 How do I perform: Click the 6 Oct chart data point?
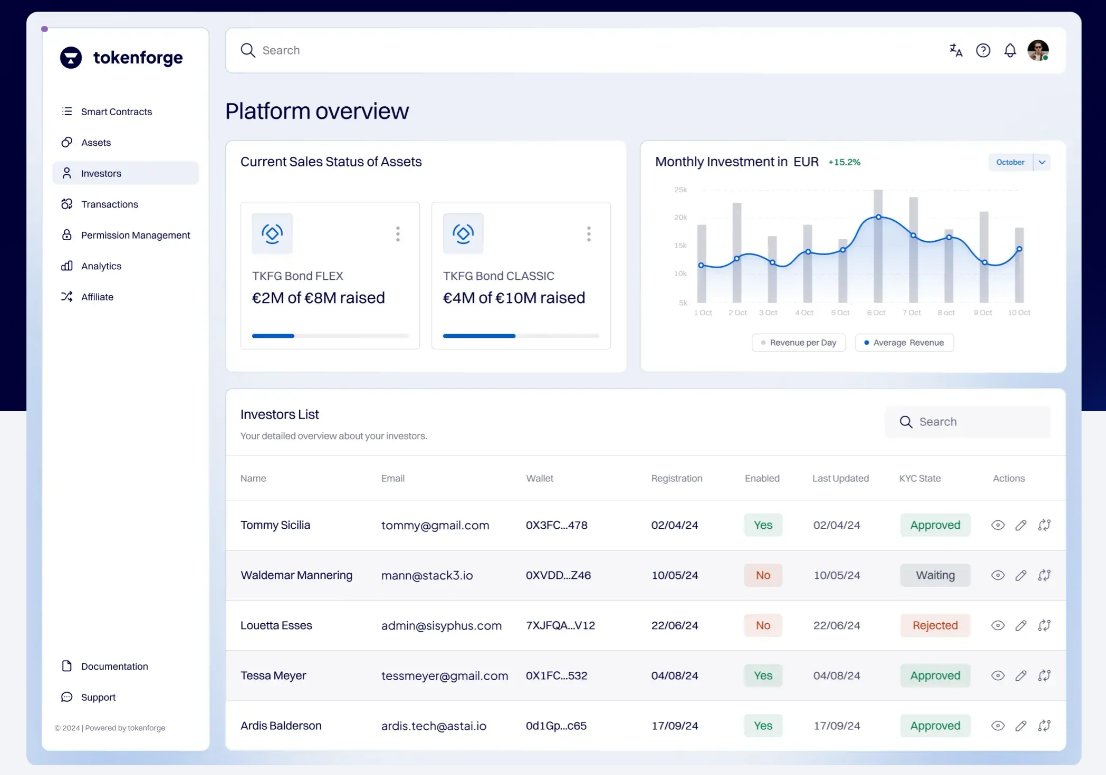[878, 217]
